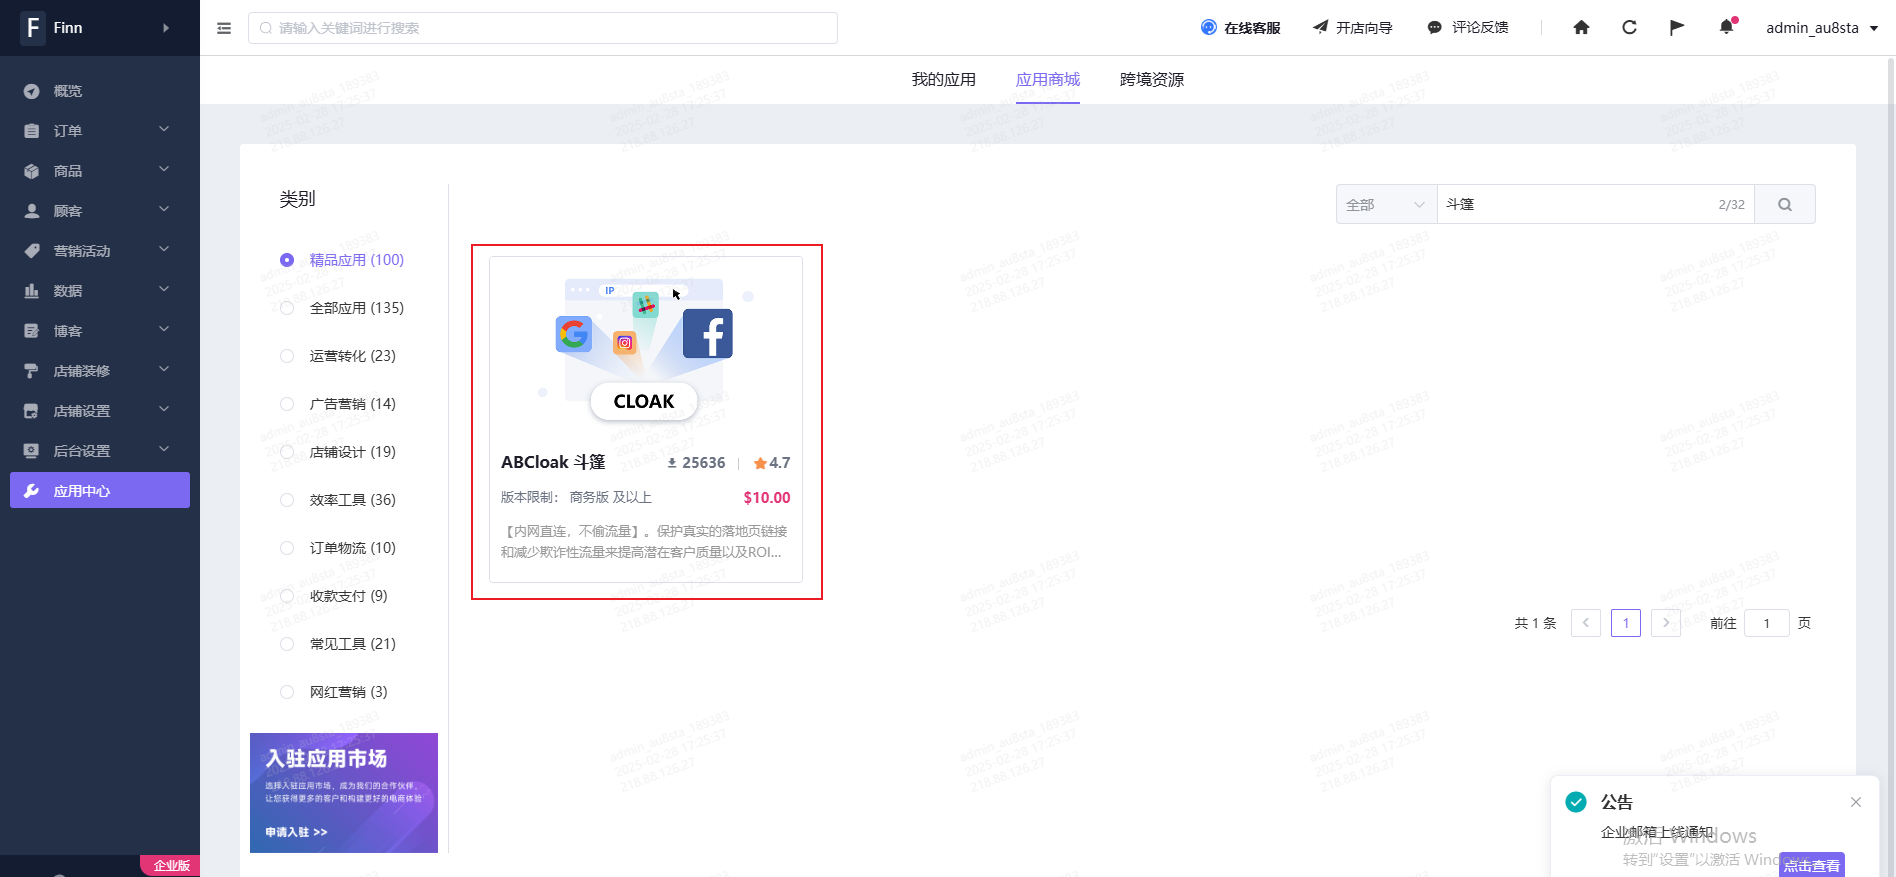Image resolution: width=1896 pixels, height=877 pixels.
Task: Open the 应用中心 menu label
Action: pyautogui.click(x=82, y=491)
